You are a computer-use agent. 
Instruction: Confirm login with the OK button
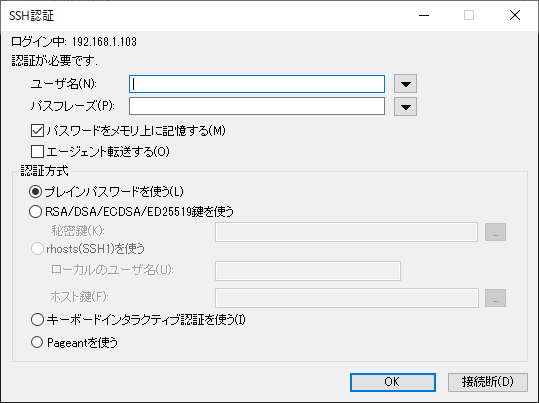tap(393, 382)
